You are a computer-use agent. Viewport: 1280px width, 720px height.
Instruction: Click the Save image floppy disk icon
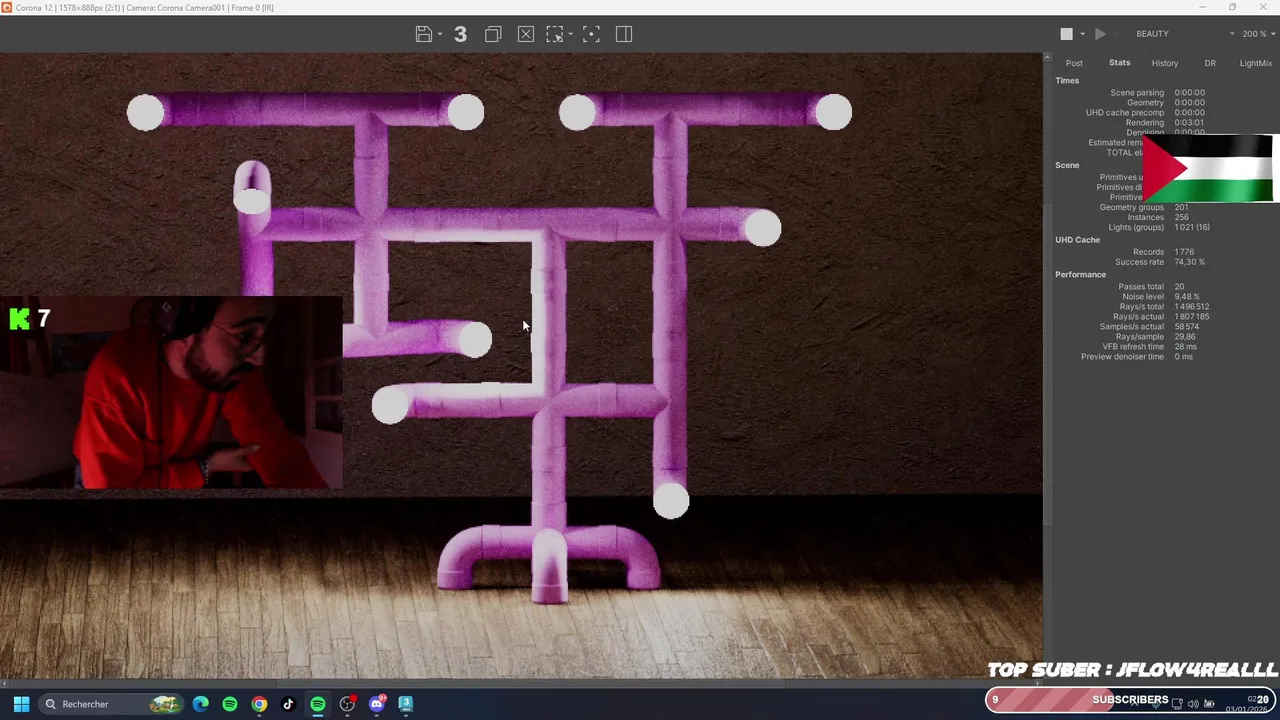point(424,34)
